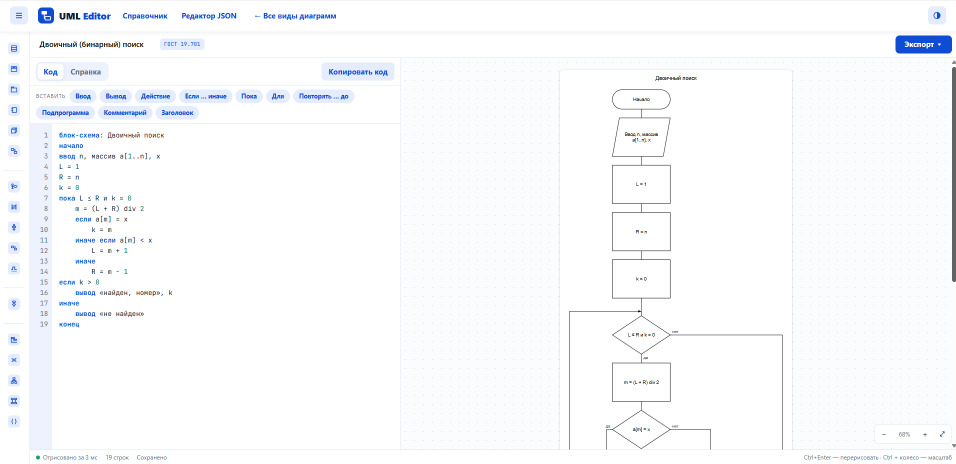Open the hamburger menu
The height and width of the screenshot is (464, 956).
click(x=19, y=16)
